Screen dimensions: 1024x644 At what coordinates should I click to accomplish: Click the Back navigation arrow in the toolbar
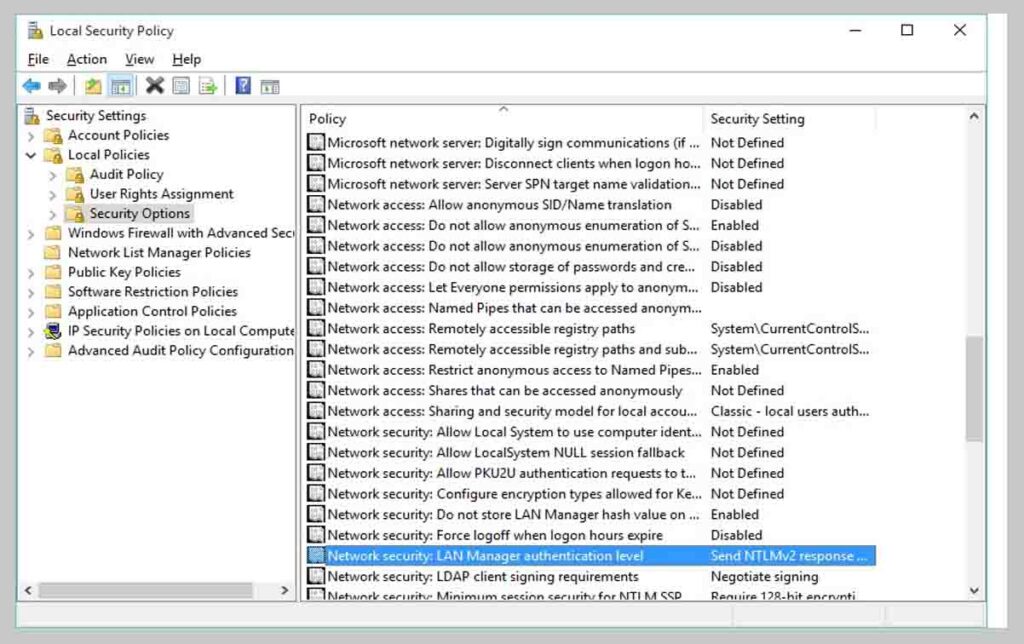(x=31, y=85)
